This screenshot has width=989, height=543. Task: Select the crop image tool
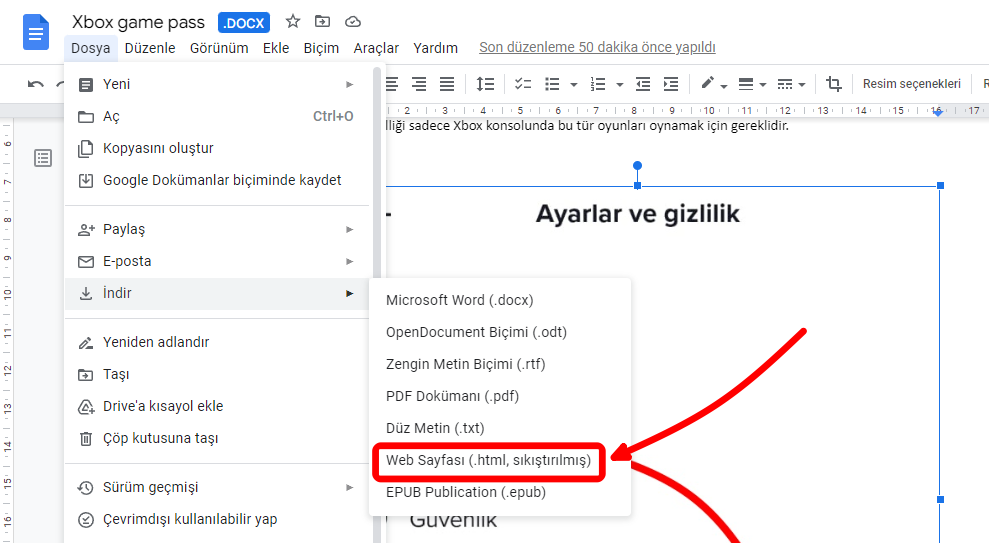tap(834, 84)
